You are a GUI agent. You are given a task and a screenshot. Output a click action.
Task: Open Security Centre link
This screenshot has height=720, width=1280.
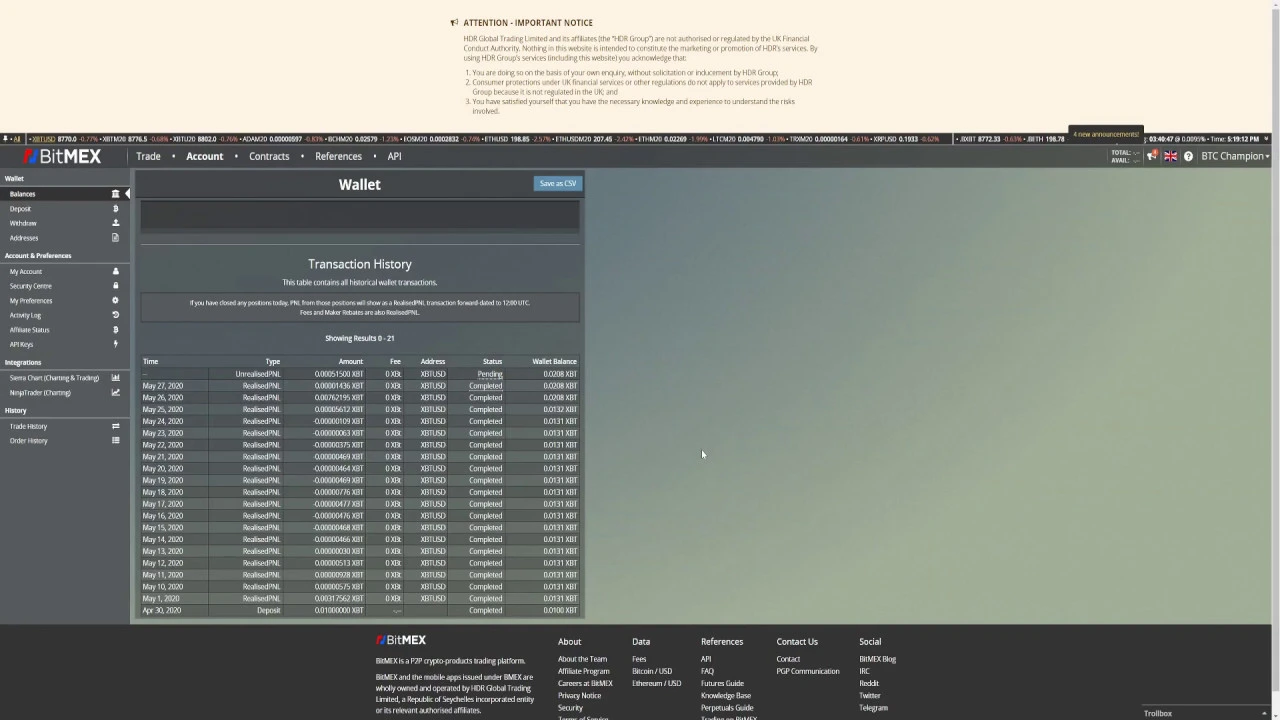point(30,286)
